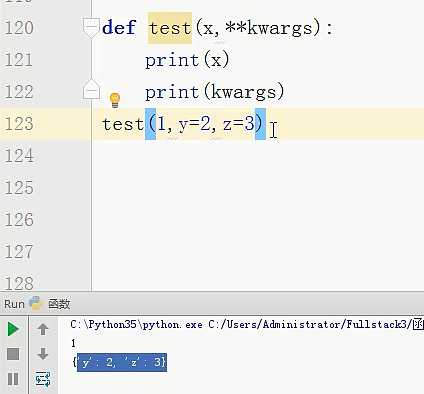Click the Run panel label

coord(14,304)
